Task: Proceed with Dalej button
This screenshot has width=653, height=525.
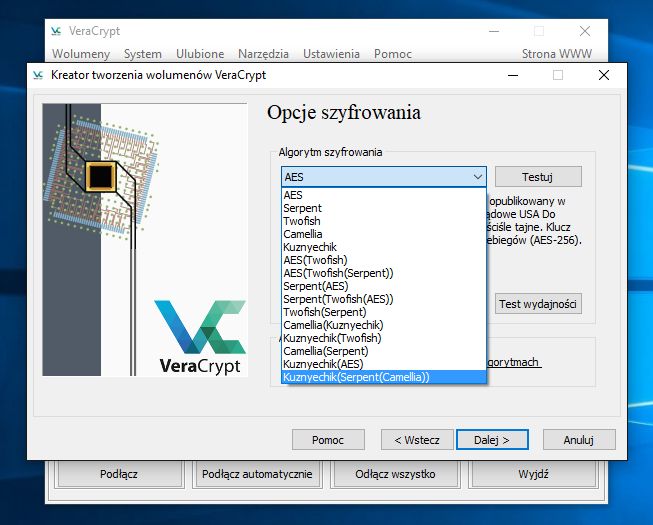Action: pos(492,440)
